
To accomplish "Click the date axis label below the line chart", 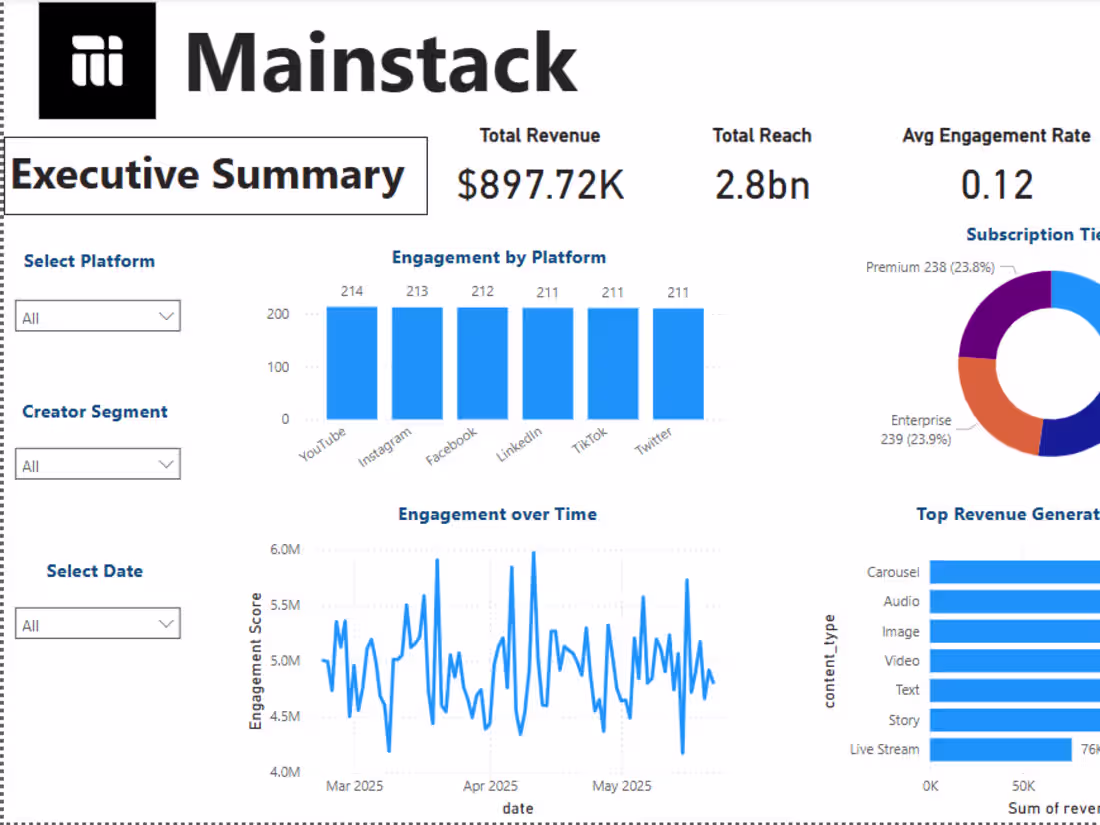I will (518, 808).
